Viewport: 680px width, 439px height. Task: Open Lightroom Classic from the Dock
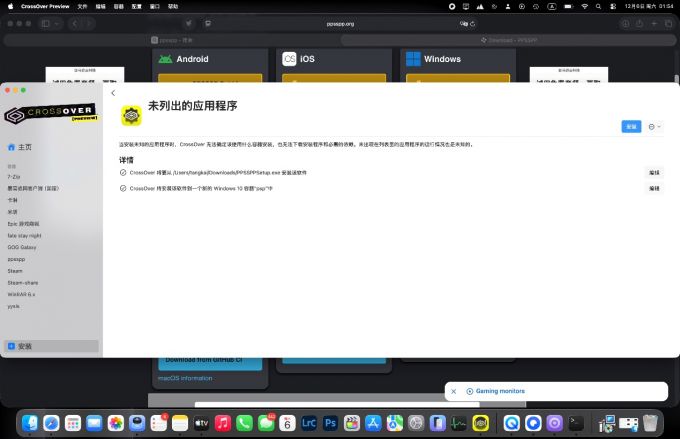(x=309, y=423)
